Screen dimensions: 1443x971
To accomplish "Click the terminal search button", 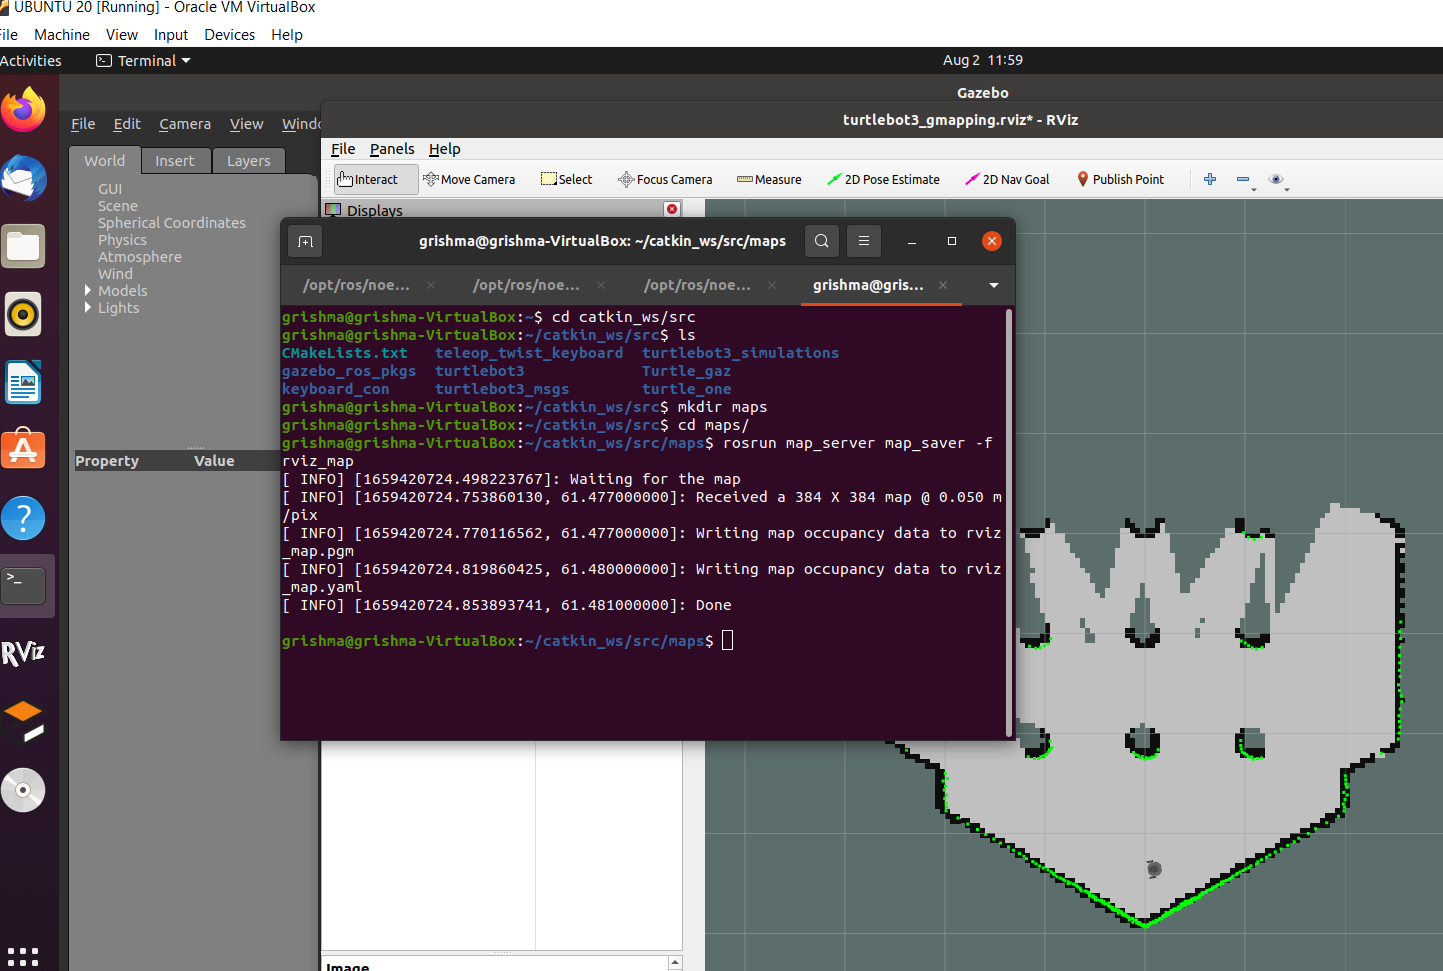I will click(821, 241).
